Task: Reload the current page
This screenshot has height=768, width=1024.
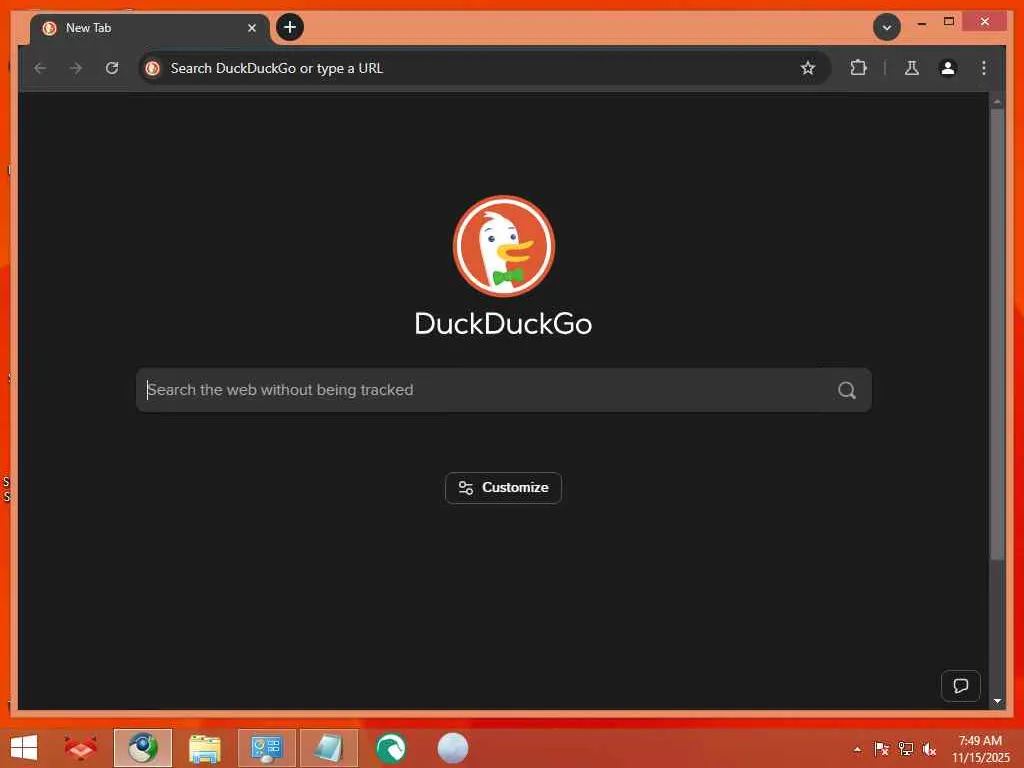Action: pos(112,68)
